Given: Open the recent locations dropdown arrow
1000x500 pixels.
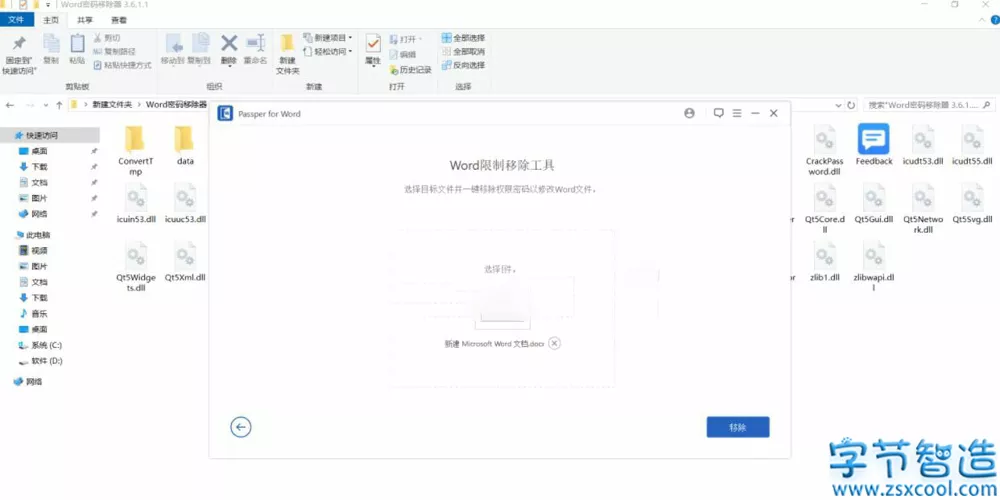Looking at the screenshot, I should [x=45, y=105].
